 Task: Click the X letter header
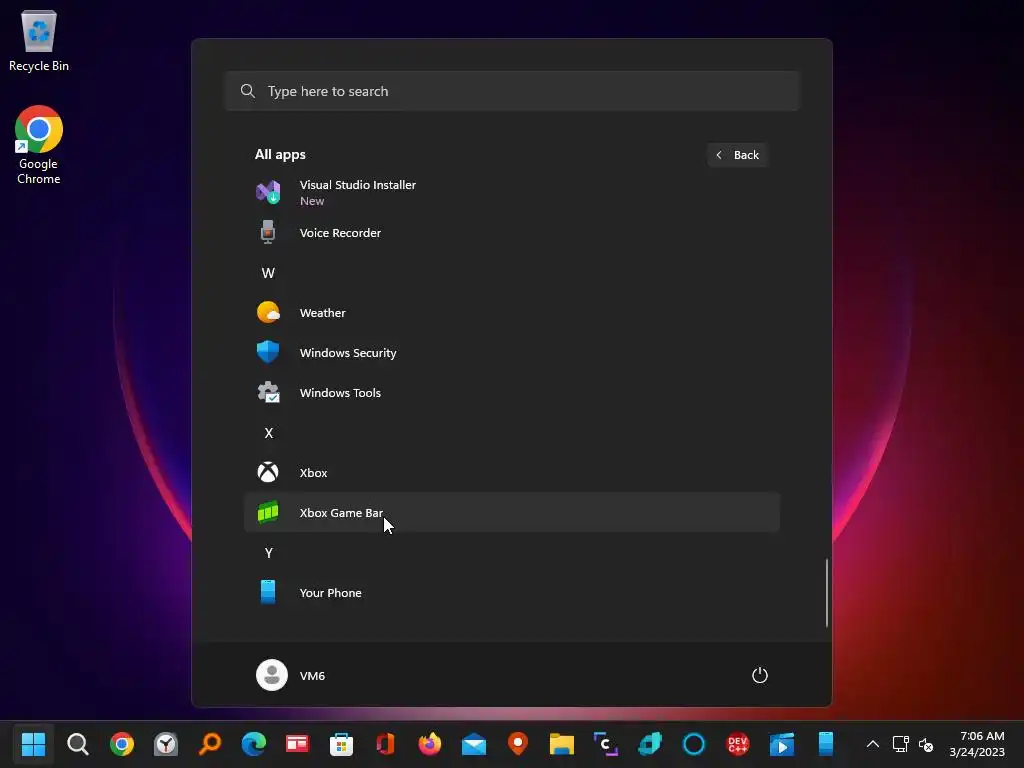[x=268, y=433]
